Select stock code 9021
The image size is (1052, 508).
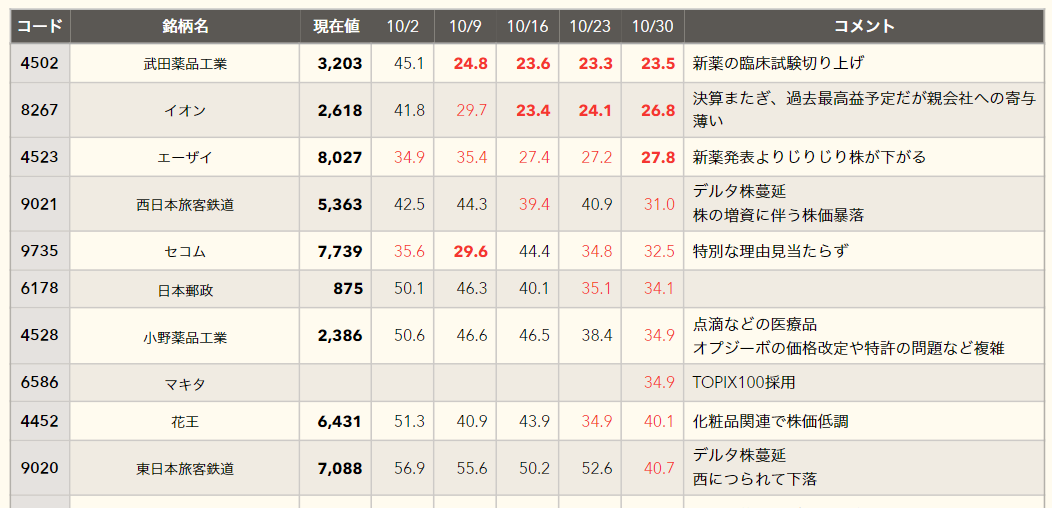[x=40, y=204]
